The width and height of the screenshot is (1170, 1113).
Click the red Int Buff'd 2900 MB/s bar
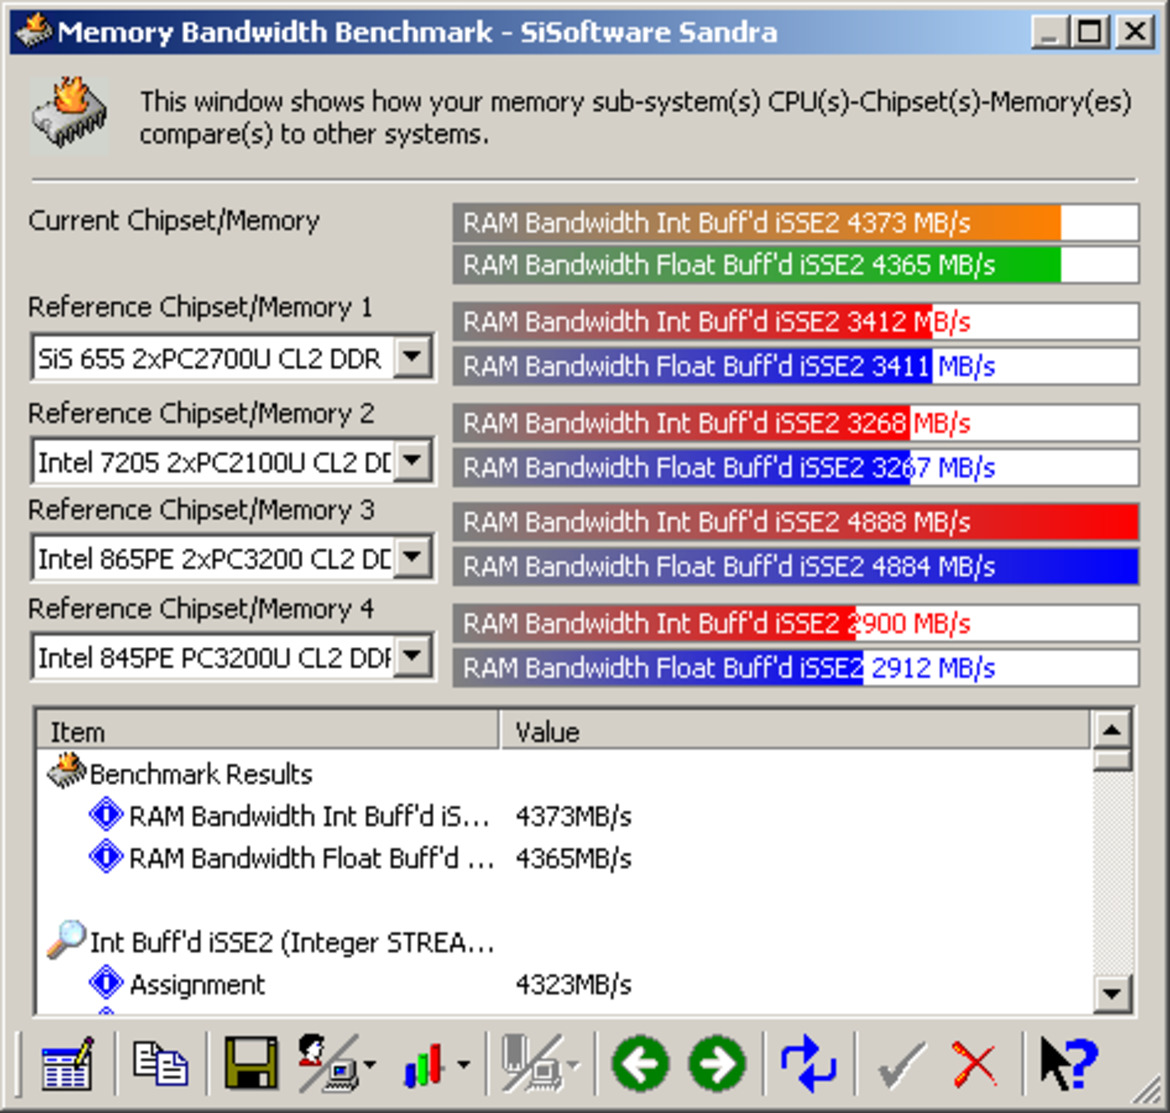795,623
